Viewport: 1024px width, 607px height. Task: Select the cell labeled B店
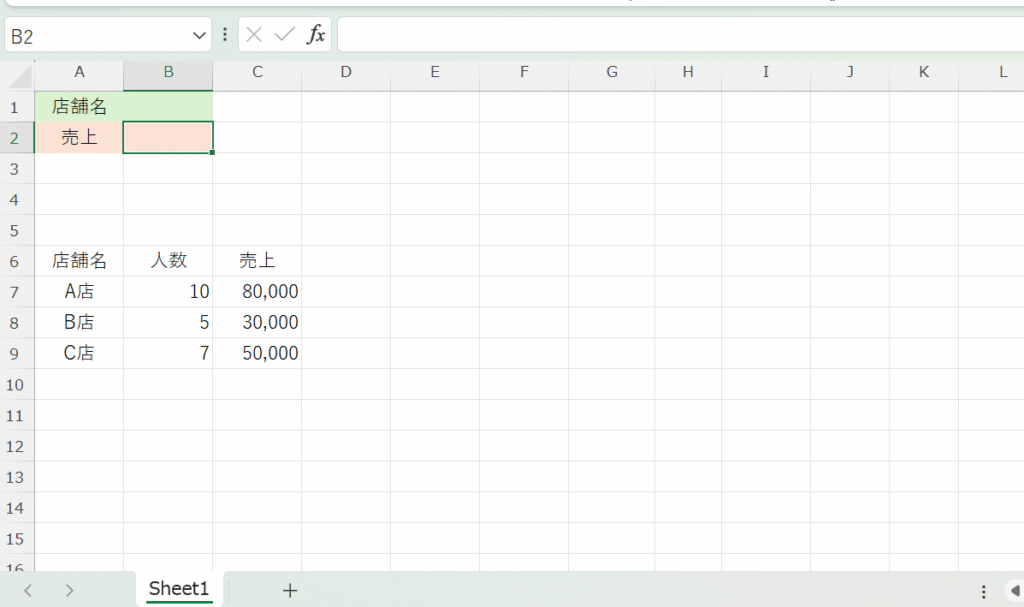(79, 323)
